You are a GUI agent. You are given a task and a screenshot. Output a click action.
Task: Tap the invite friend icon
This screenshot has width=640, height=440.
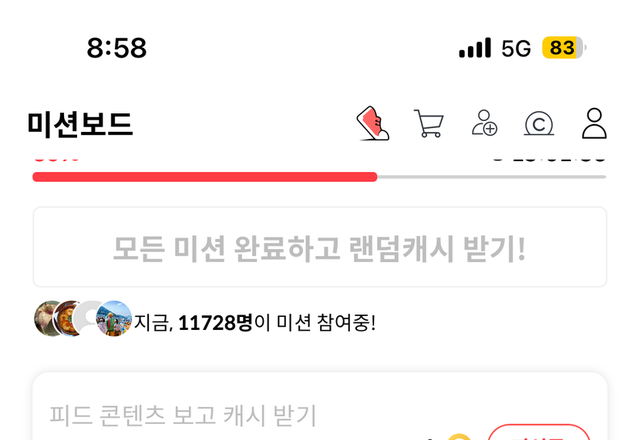484,123
